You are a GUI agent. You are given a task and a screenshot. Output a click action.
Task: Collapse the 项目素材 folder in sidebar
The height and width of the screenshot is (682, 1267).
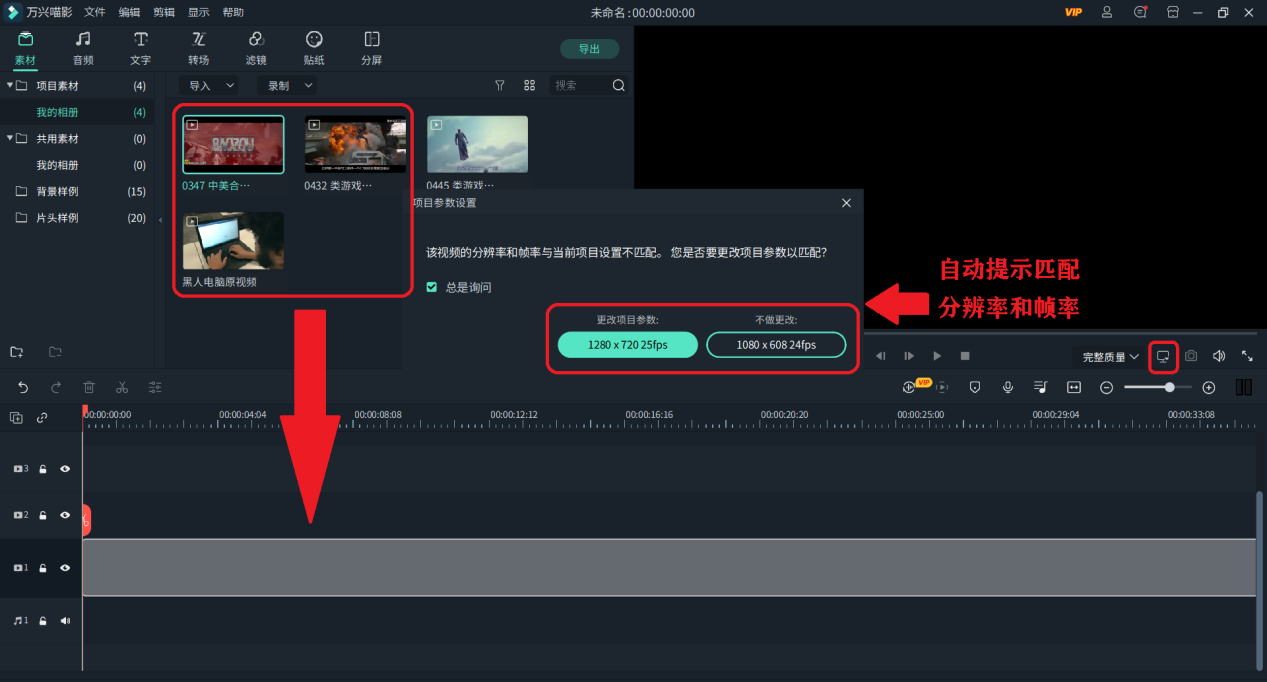click(x=10, y=85)
